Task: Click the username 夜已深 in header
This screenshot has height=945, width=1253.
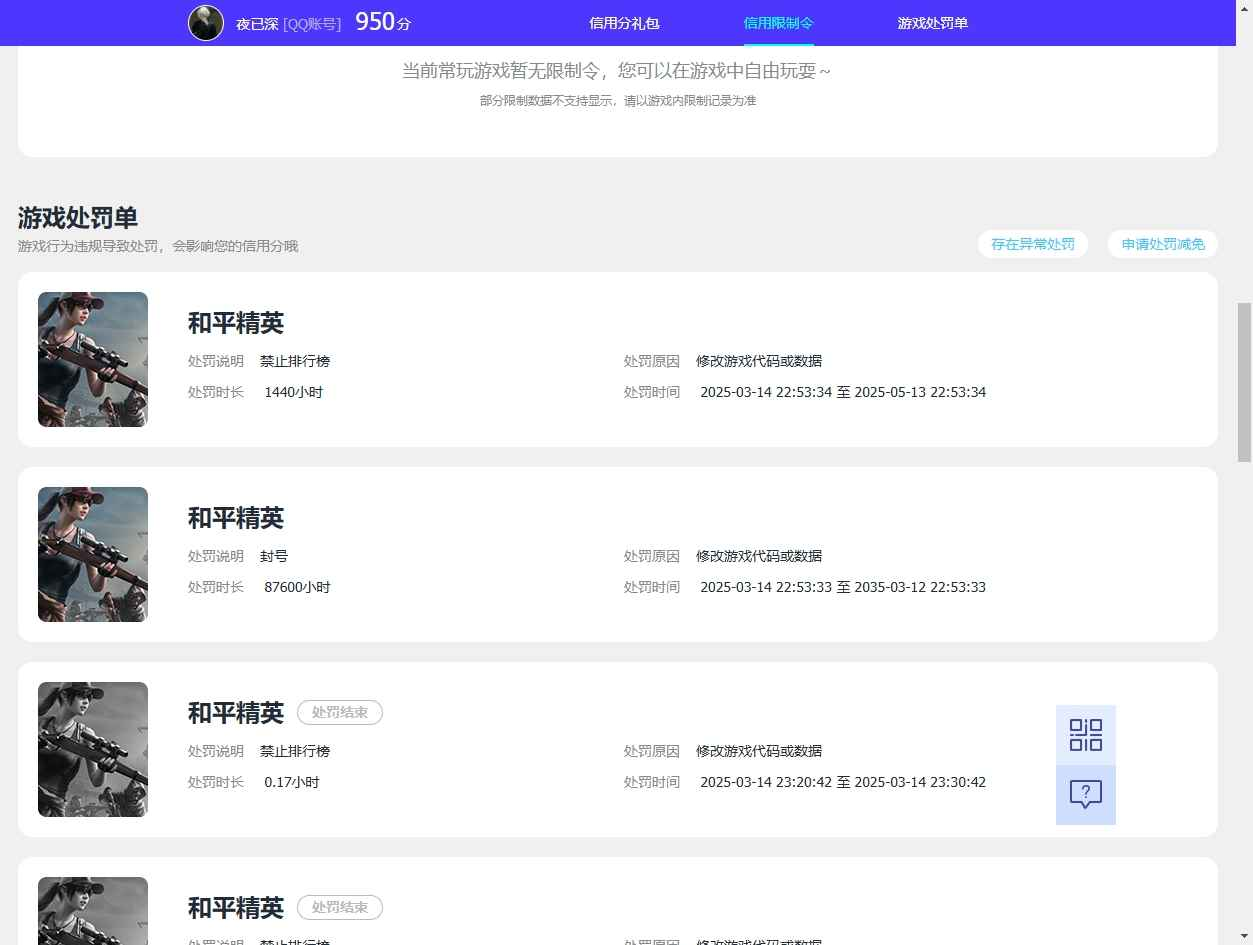Action: click(x=257, y=24)
